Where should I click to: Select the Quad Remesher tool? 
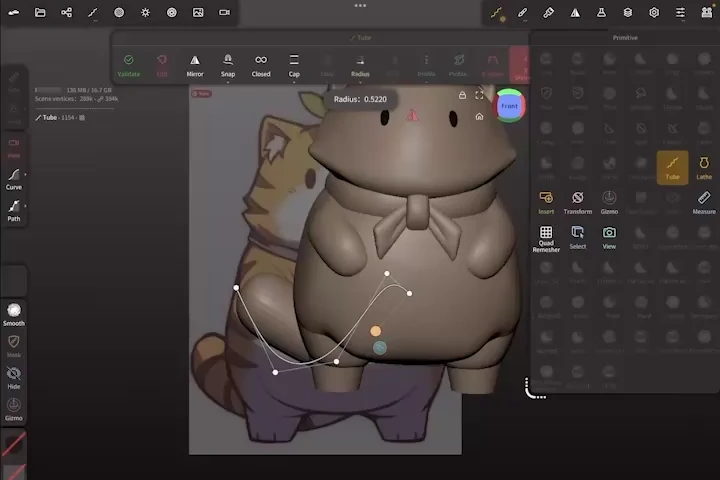[546, 239]
